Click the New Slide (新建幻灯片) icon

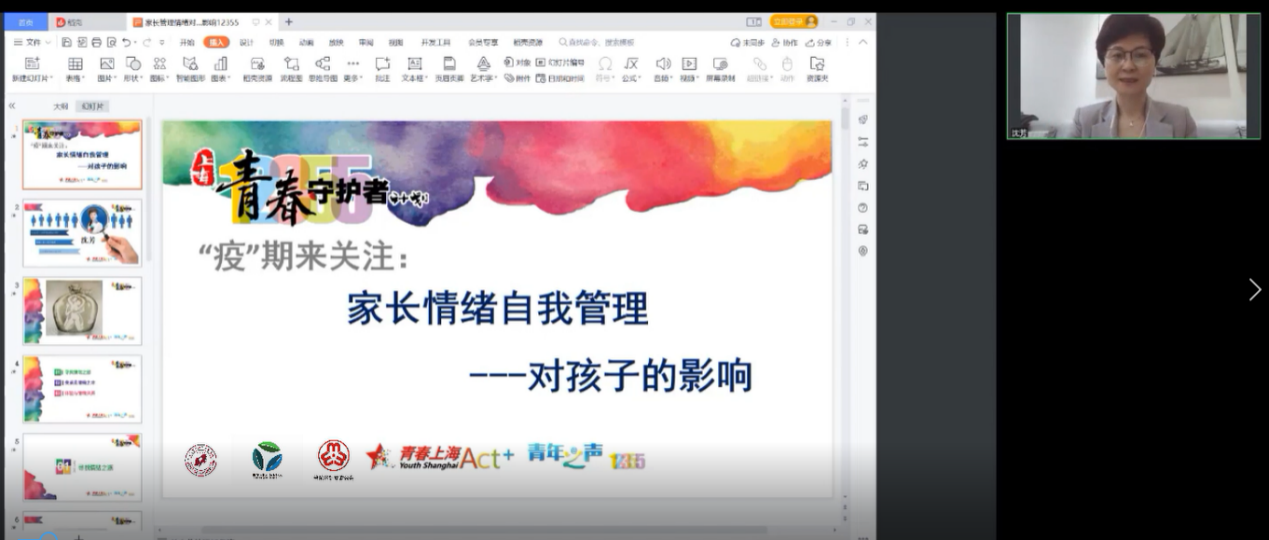click(x=32, y=64)
